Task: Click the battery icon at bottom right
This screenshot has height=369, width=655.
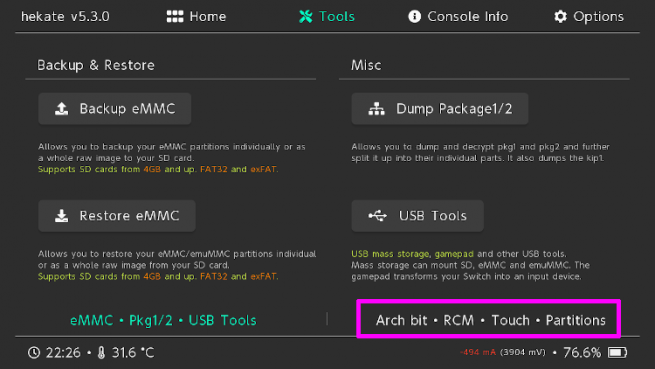Action: point(617,352)
